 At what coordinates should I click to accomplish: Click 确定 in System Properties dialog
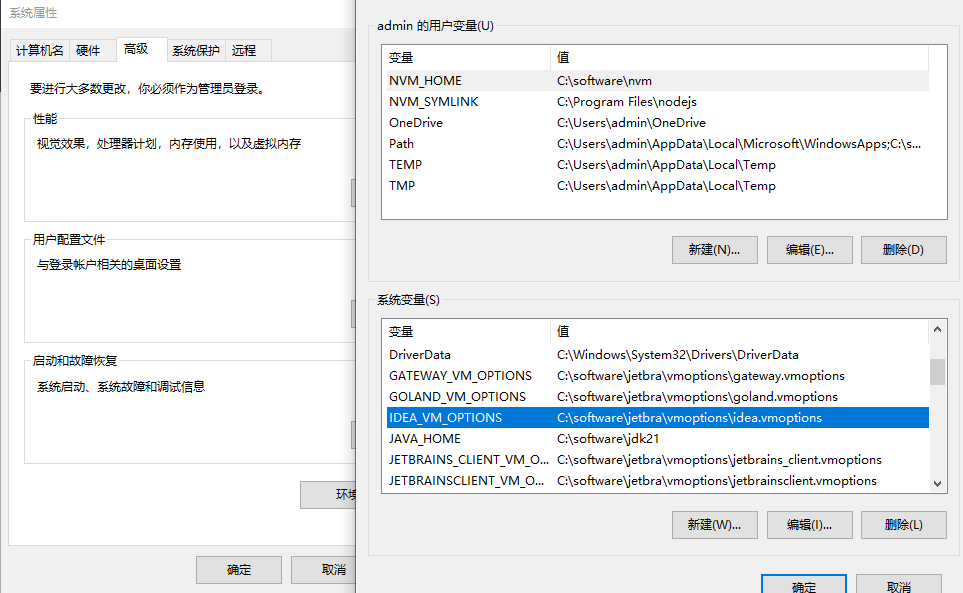coord(239,570)
